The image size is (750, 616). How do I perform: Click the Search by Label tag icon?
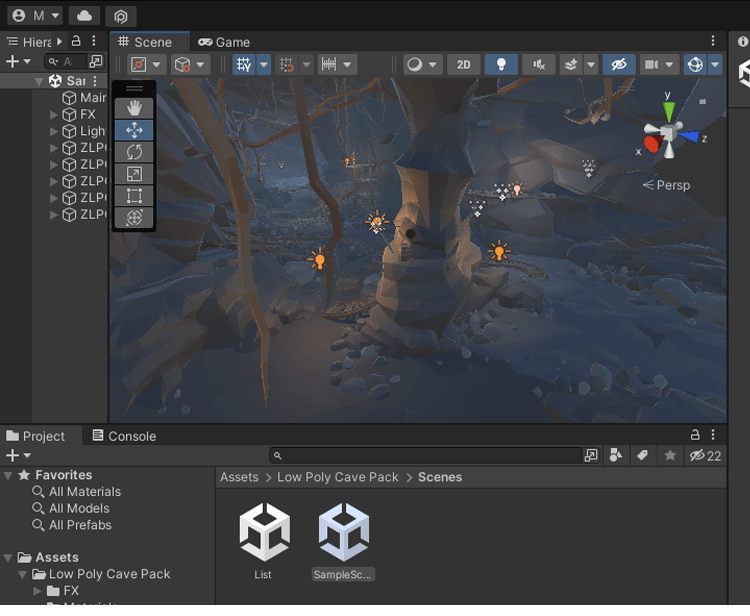point(642,456)
